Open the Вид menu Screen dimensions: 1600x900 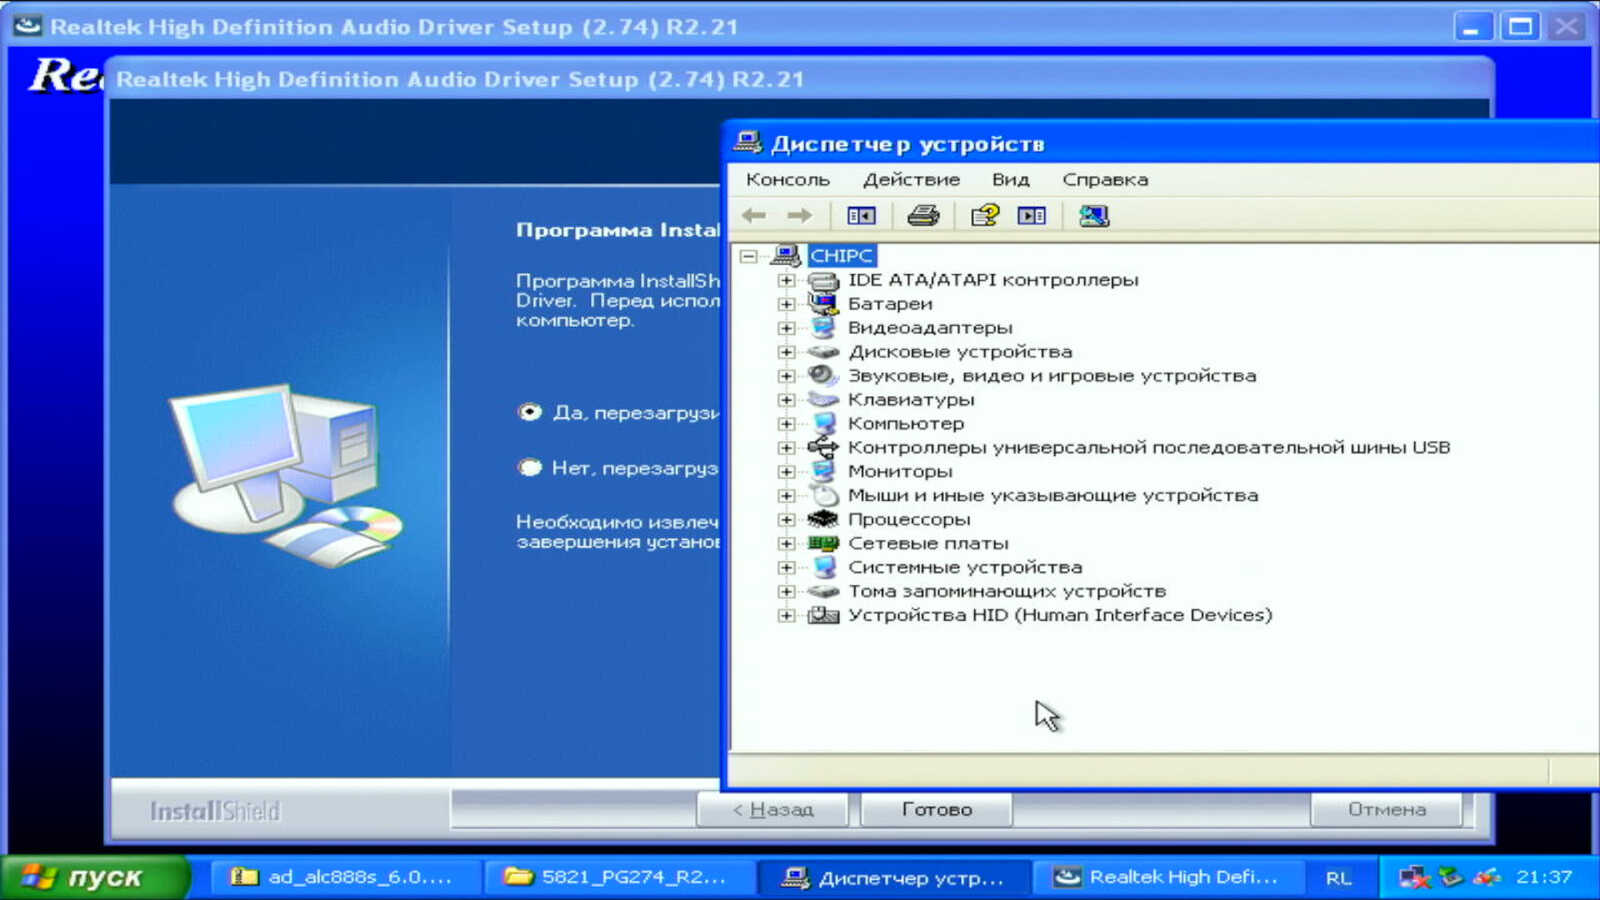tap(1010, 180)
